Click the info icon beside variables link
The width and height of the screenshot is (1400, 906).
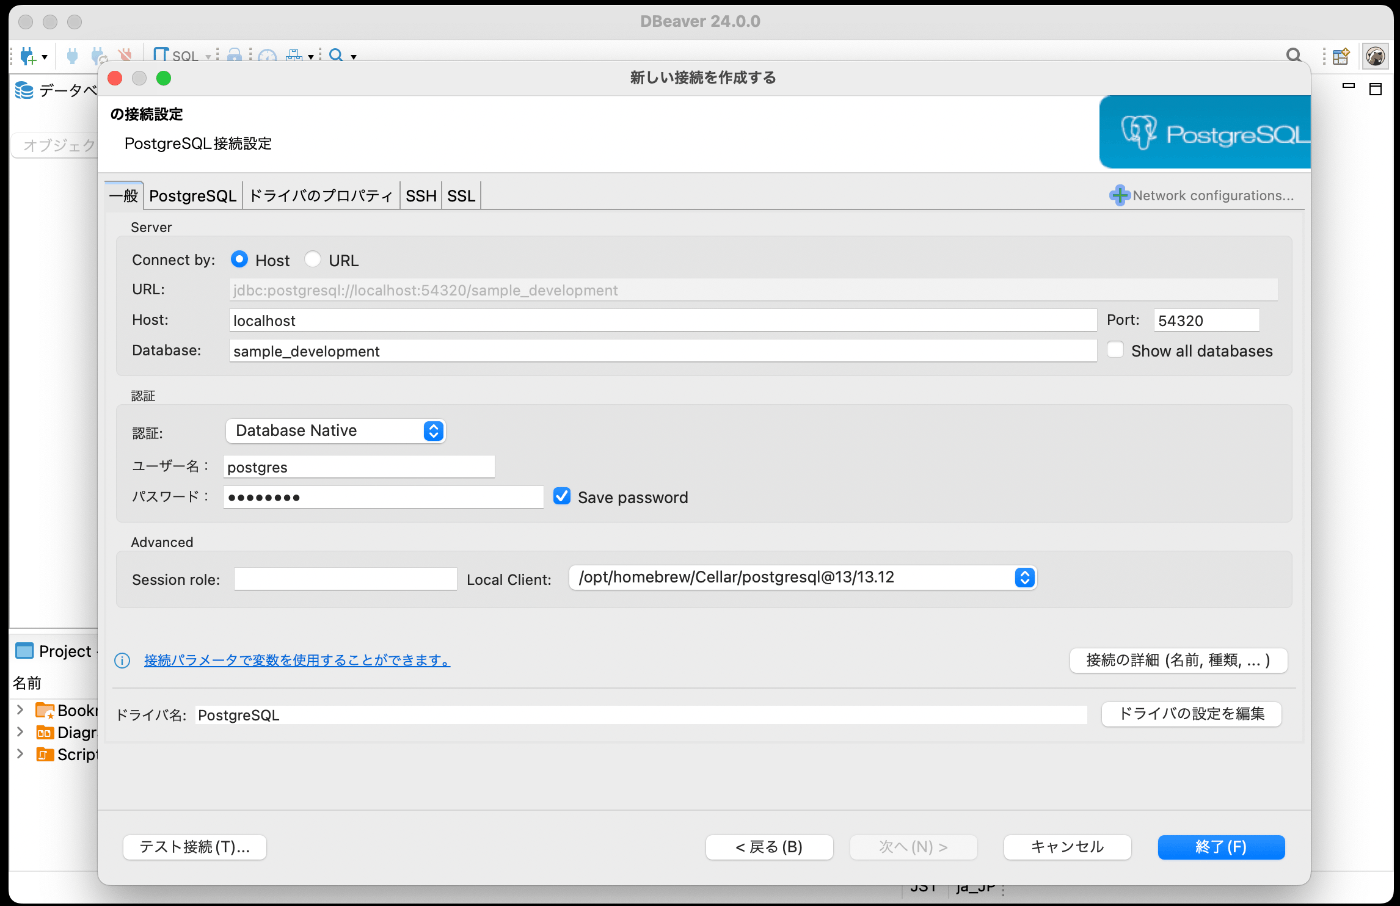pyautogui.click(x=122, y=660)
